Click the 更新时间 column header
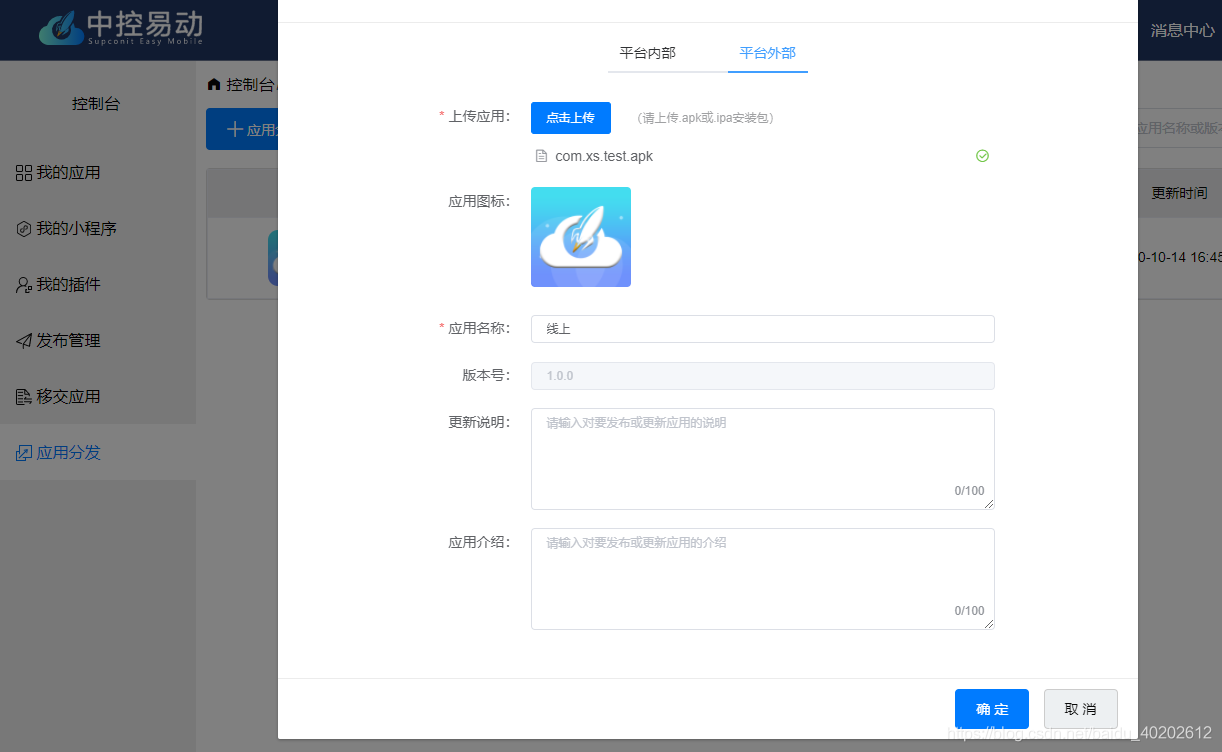Image resolution: width=1222 pixels, height=752 pixels. coord(1179,193)
